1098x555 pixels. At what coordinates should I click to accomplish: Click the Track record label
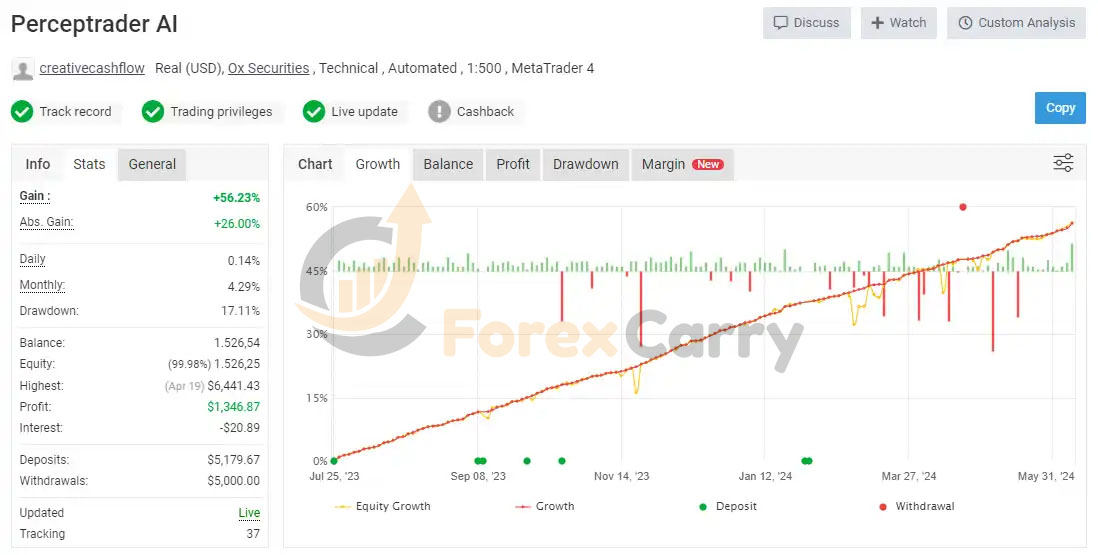coord(75,111)
